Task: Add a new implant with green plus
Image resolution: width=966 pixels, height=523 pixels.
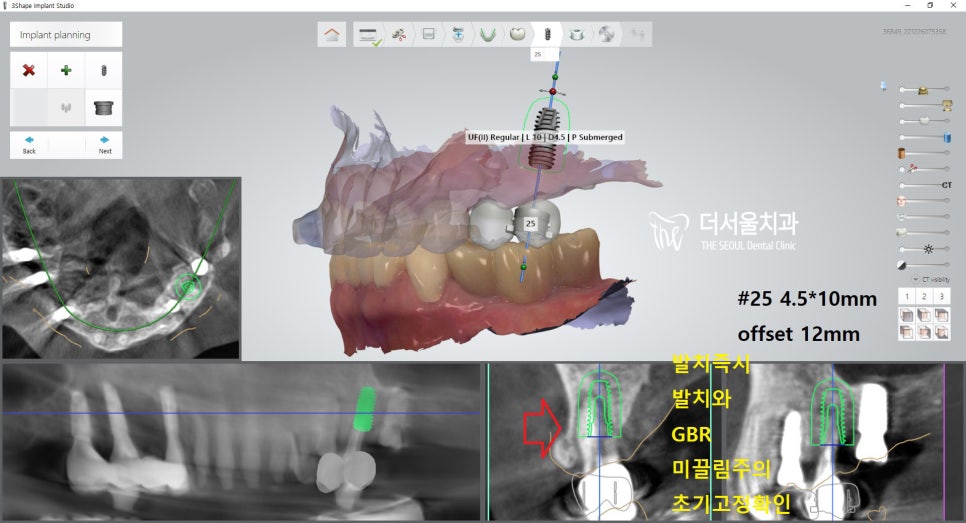Action: (66, 70)
